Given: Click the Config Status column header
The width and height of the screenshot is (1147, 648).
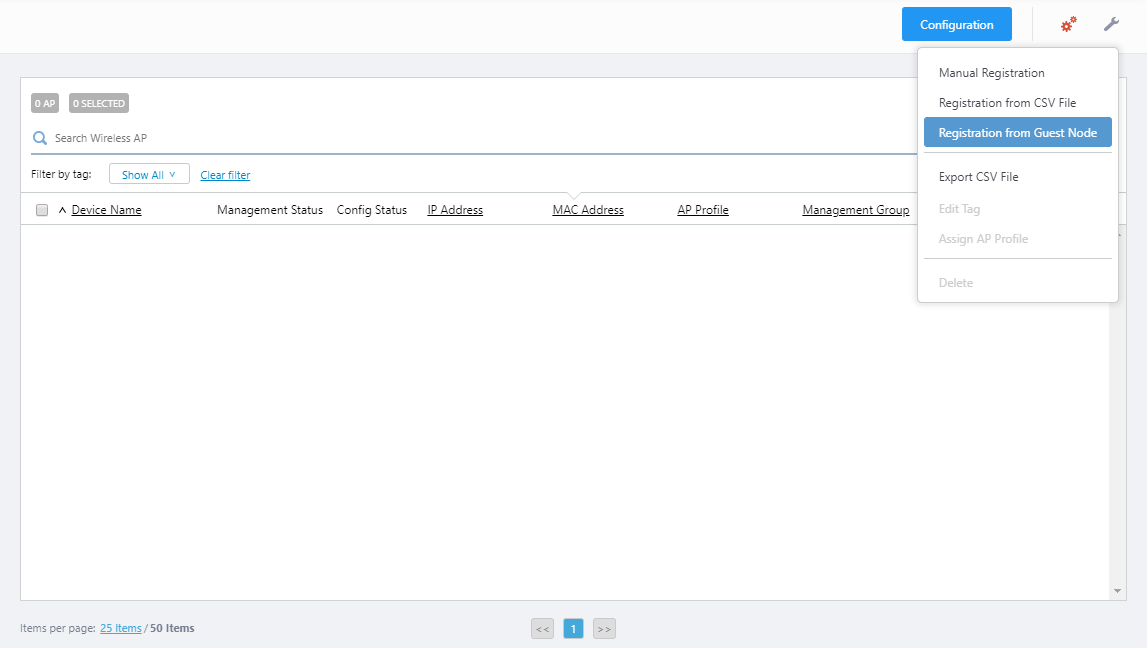Looking at the screenshot, I should (372, 210).
